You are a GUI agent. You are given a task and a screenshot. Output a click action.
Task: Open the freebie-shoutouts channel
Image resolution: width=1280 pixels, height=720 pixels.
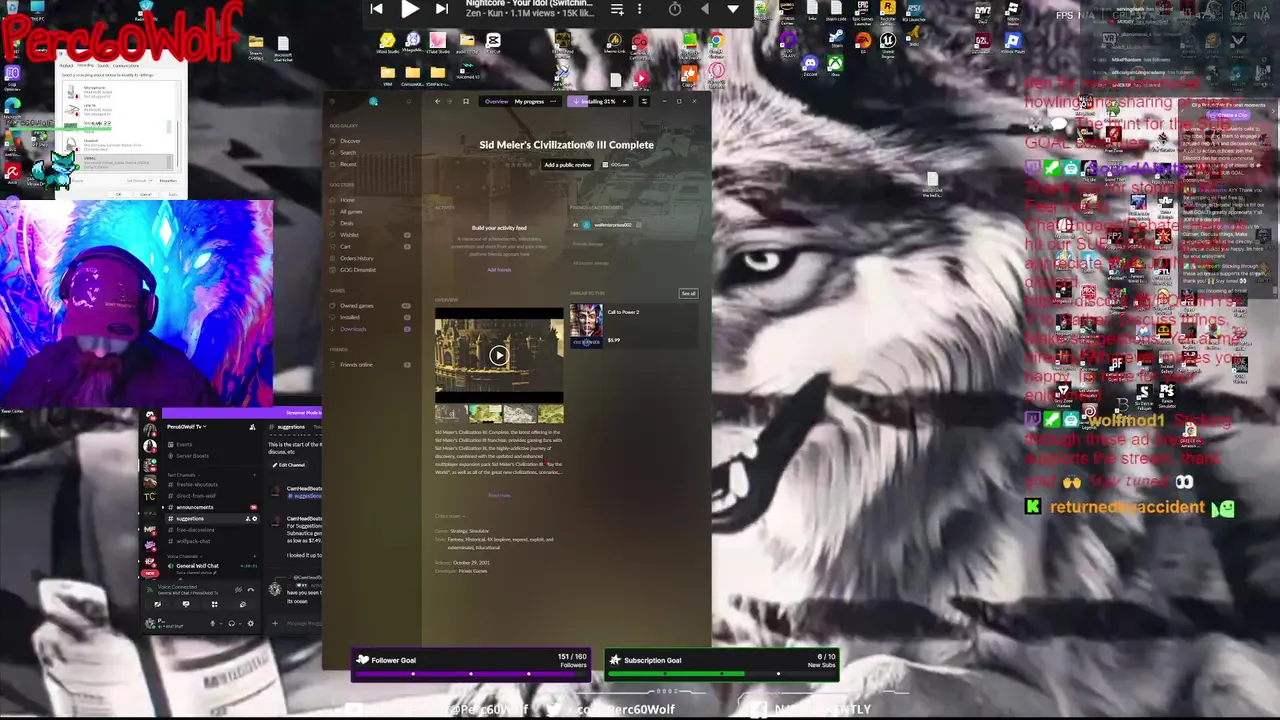[197, 485]
